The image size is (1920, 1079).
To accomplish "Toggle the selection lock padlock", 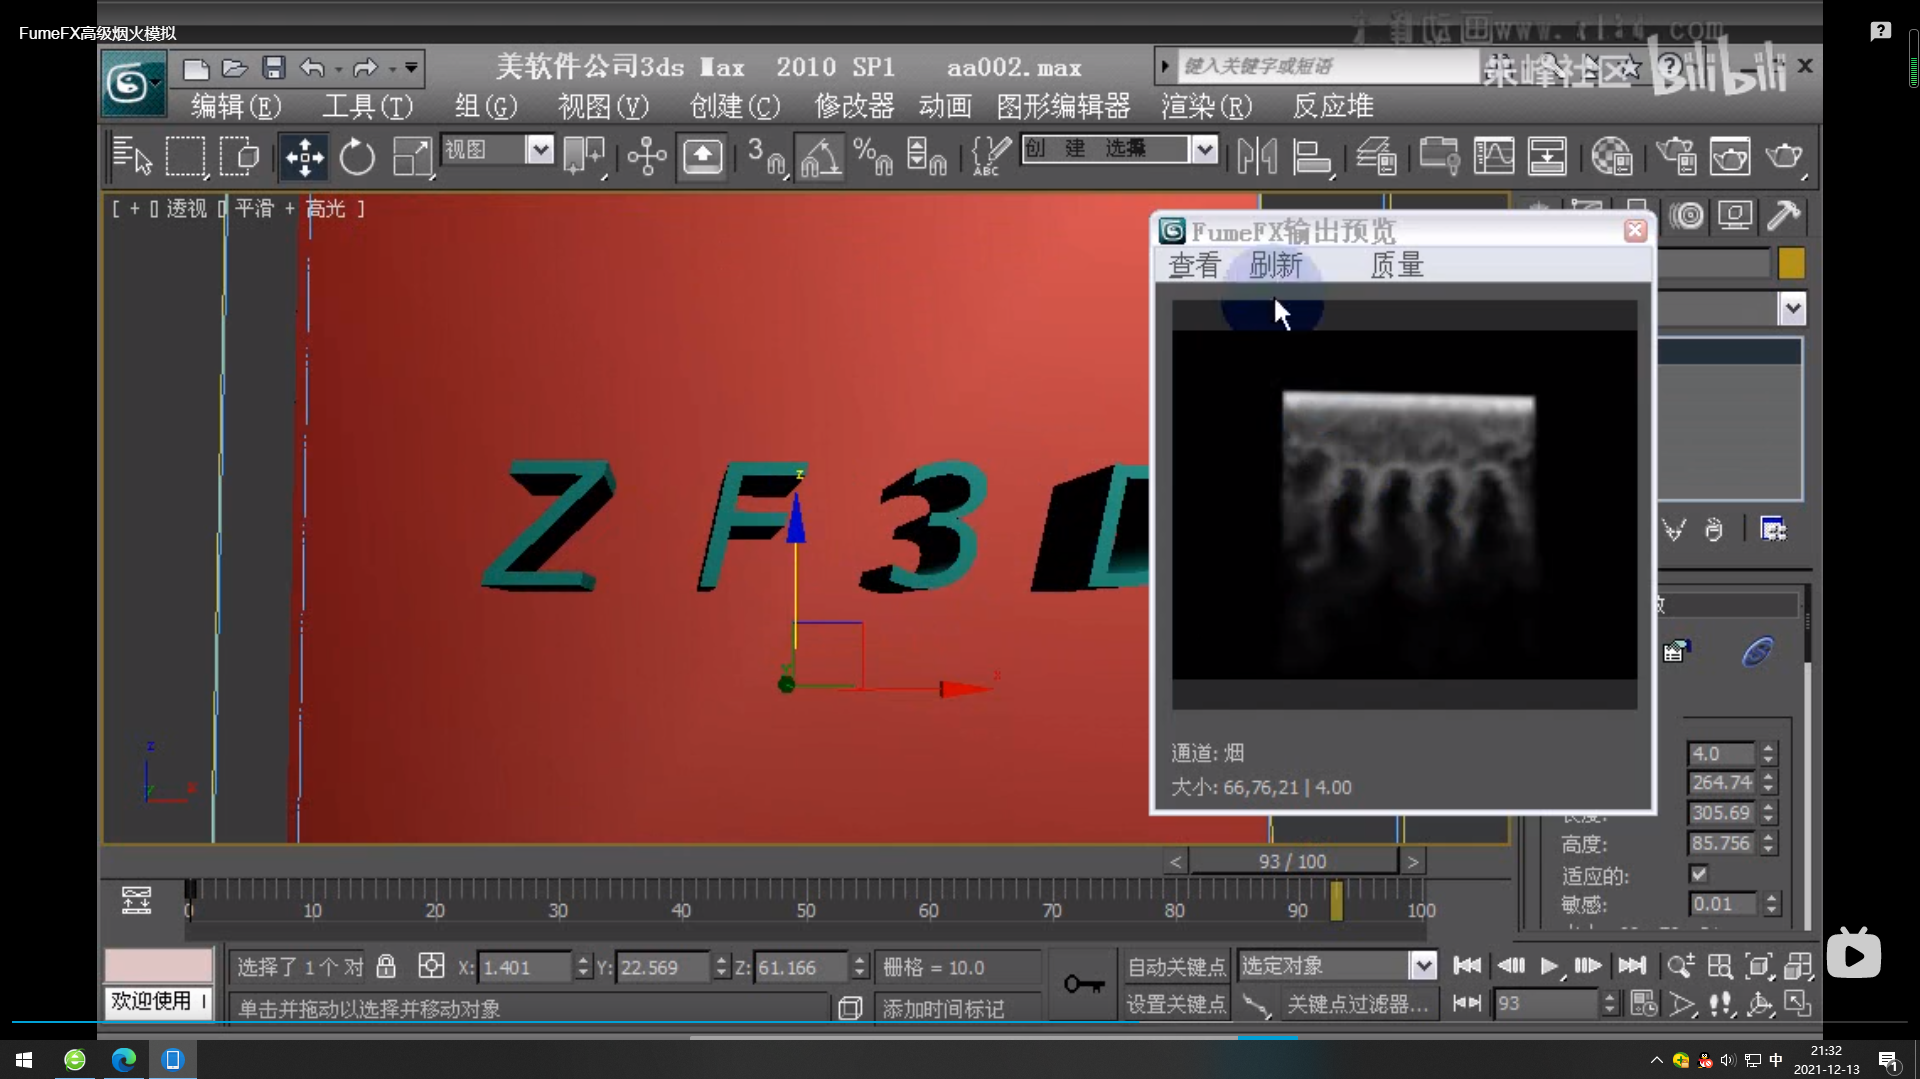I will pyautogui.click(x=386, y=966).
